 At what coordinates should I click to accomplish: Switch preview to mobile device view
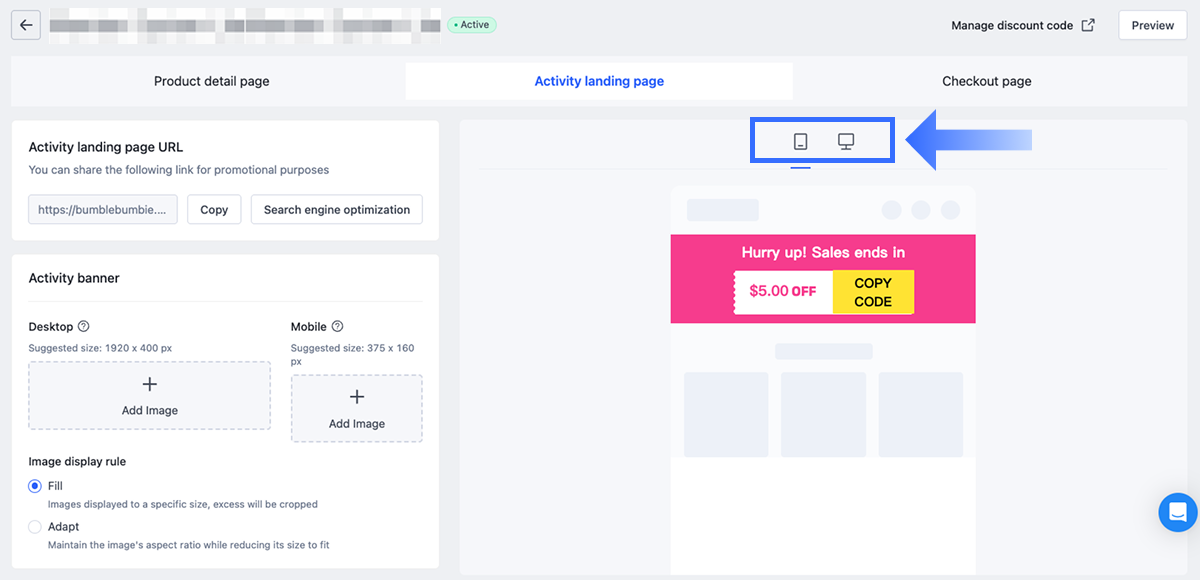(800, 141)
